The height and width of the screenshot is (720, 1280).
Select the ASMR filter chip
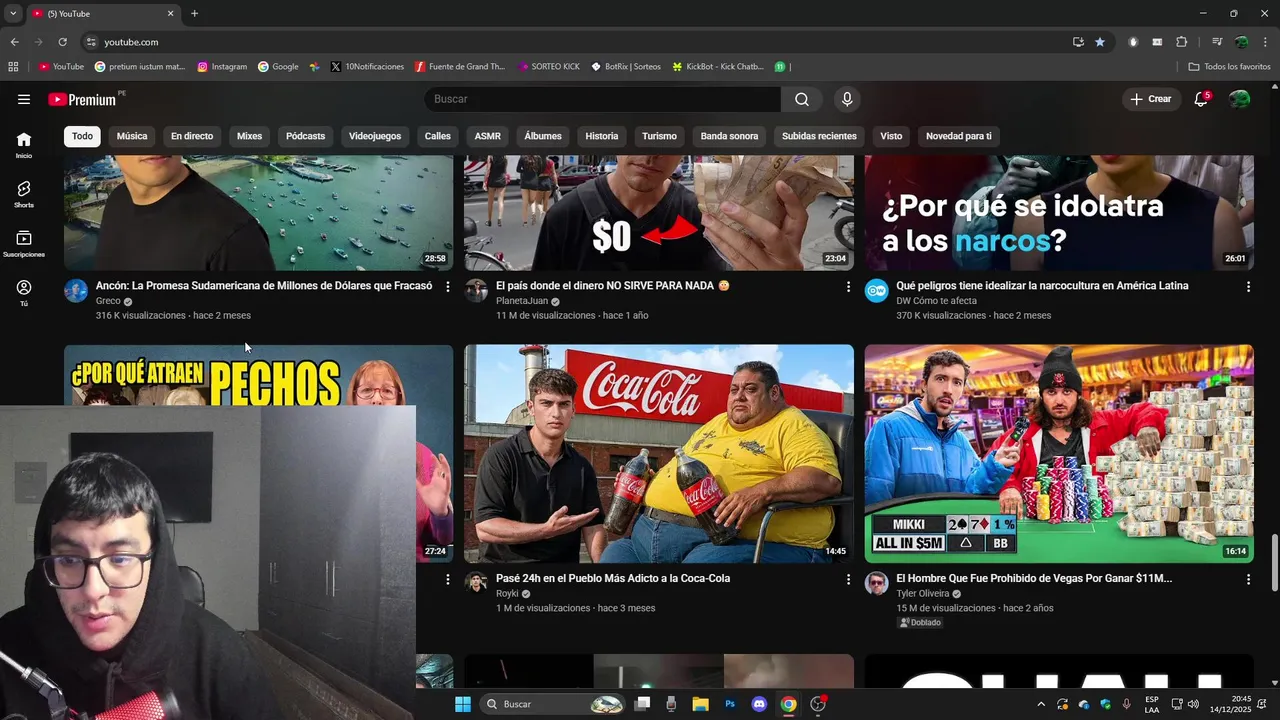coord(488,136)
